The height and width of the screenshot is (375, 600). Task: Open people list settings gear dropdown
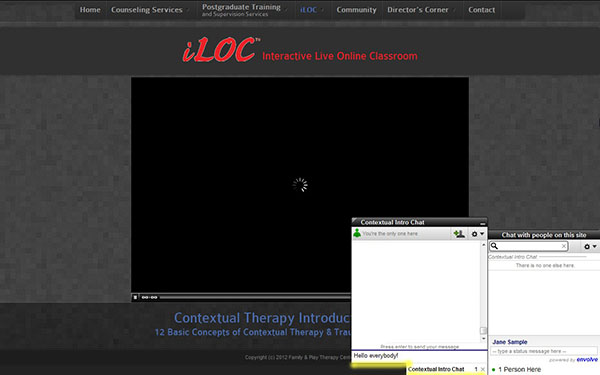590,247
